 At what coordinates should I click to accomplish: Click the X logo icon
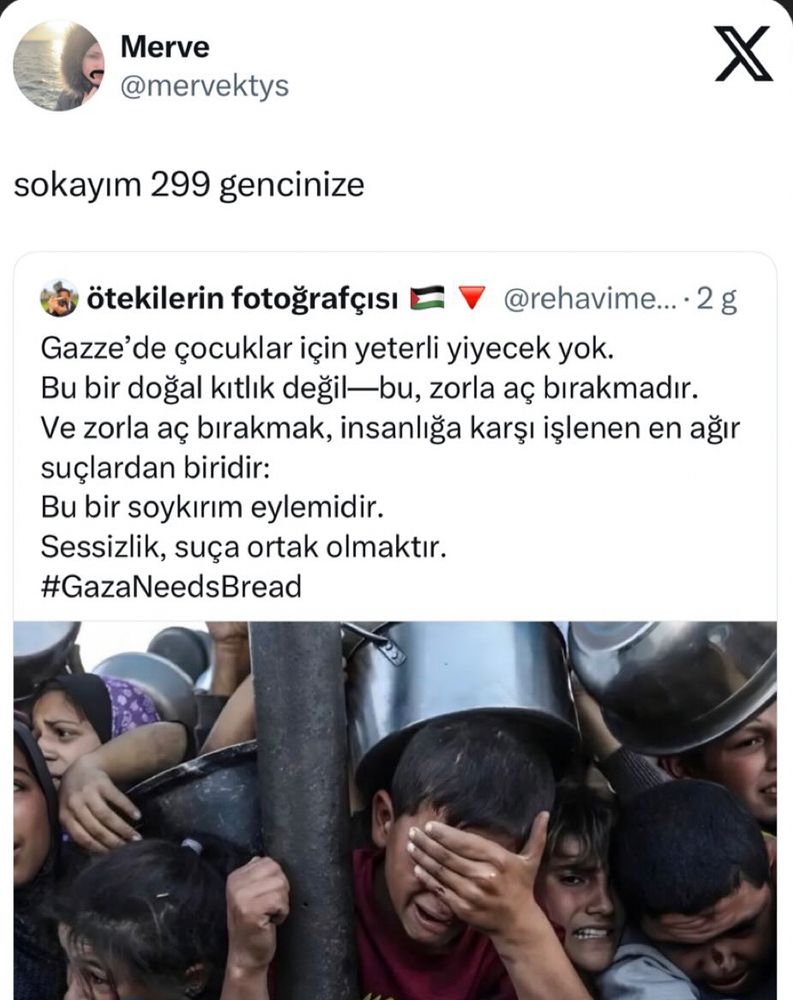pos(743,54)
